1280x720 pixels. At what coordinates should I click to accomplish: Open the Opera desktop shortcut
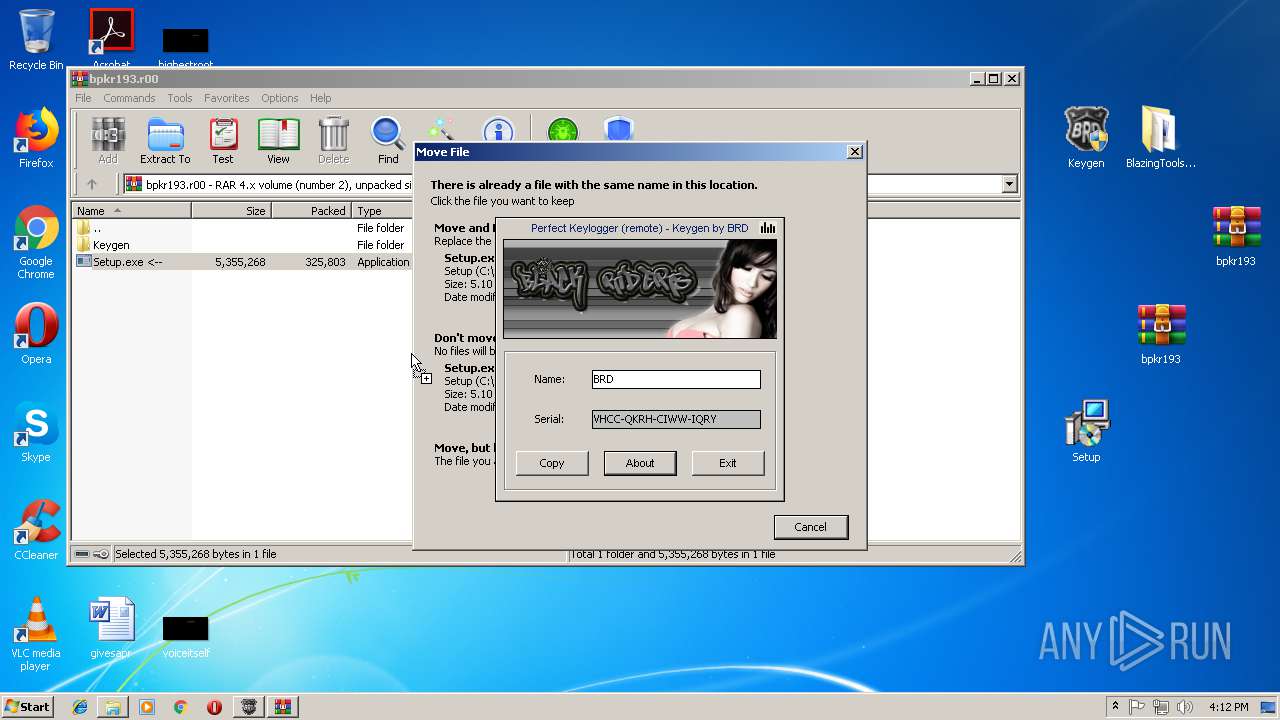point(36,334)
